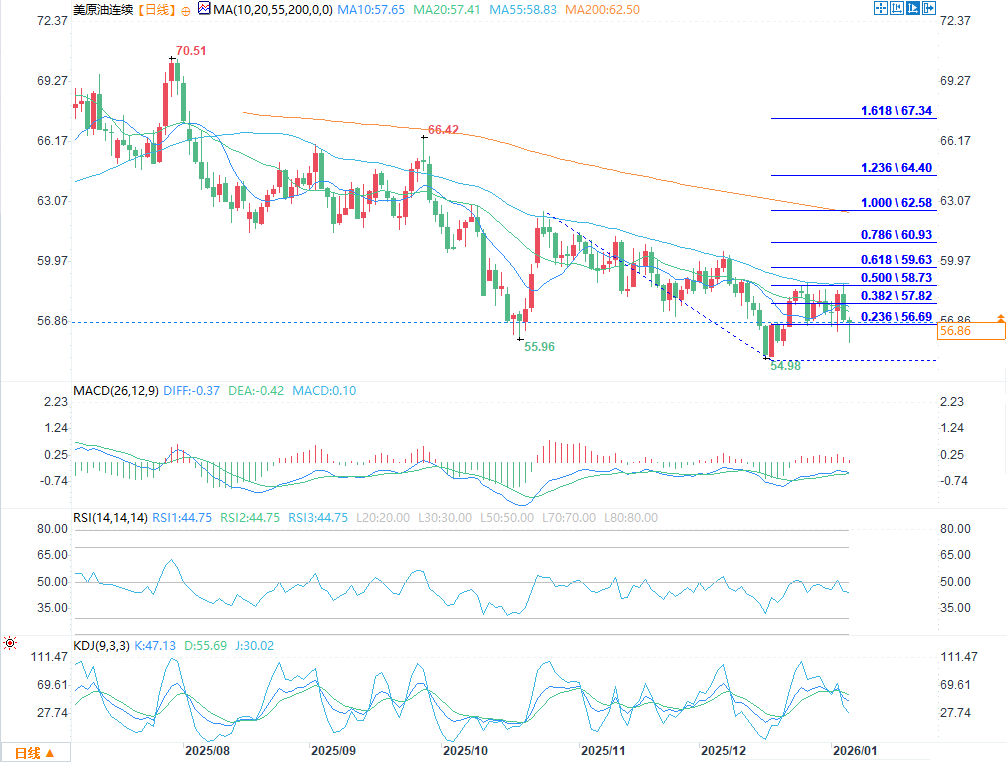Click the RSI(14,14,14) indicator label

pyautogui.click(x=110, y=517)
